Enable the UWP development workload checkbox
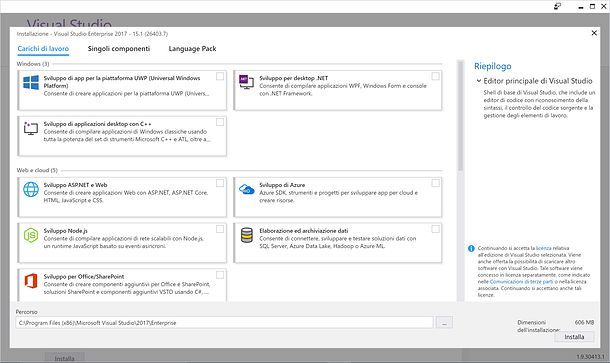The width and height of the screenshot is (610, 363). [220, 76]
